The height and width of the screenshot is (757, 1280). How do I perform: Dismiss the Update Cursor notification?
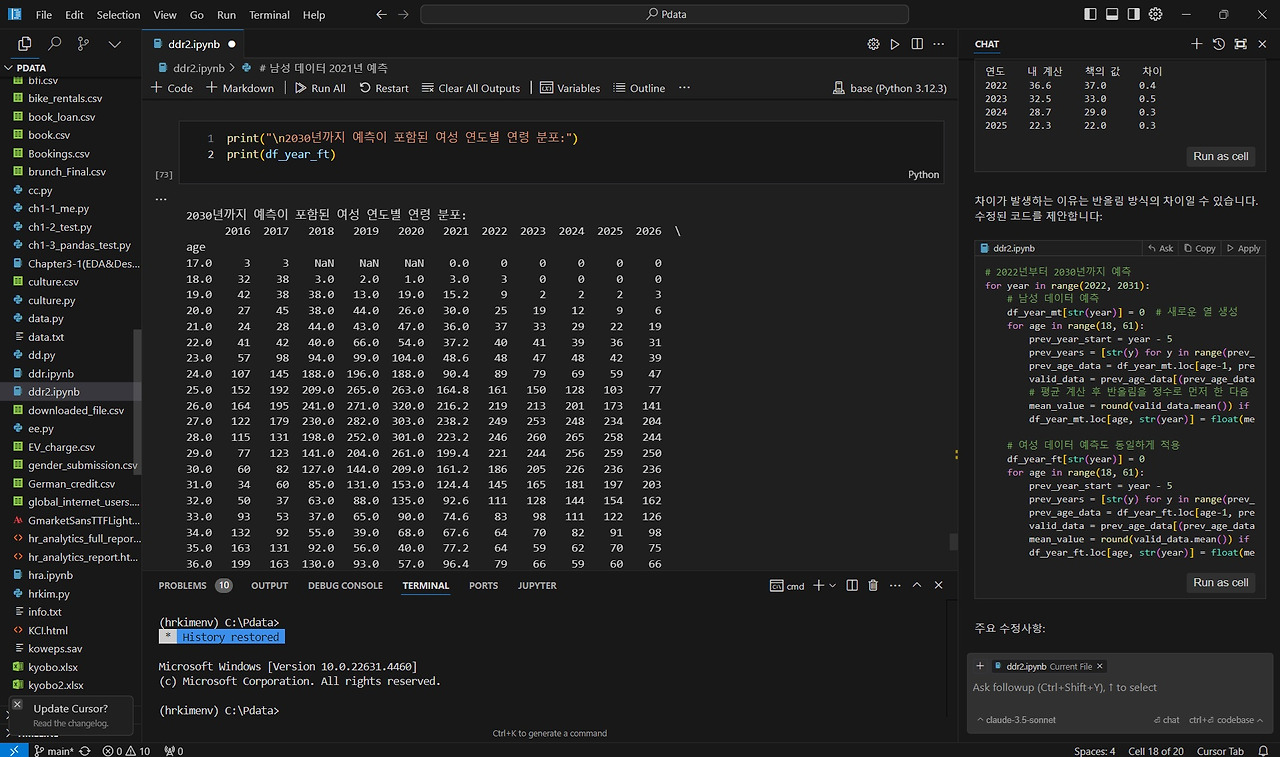point(17,704)
